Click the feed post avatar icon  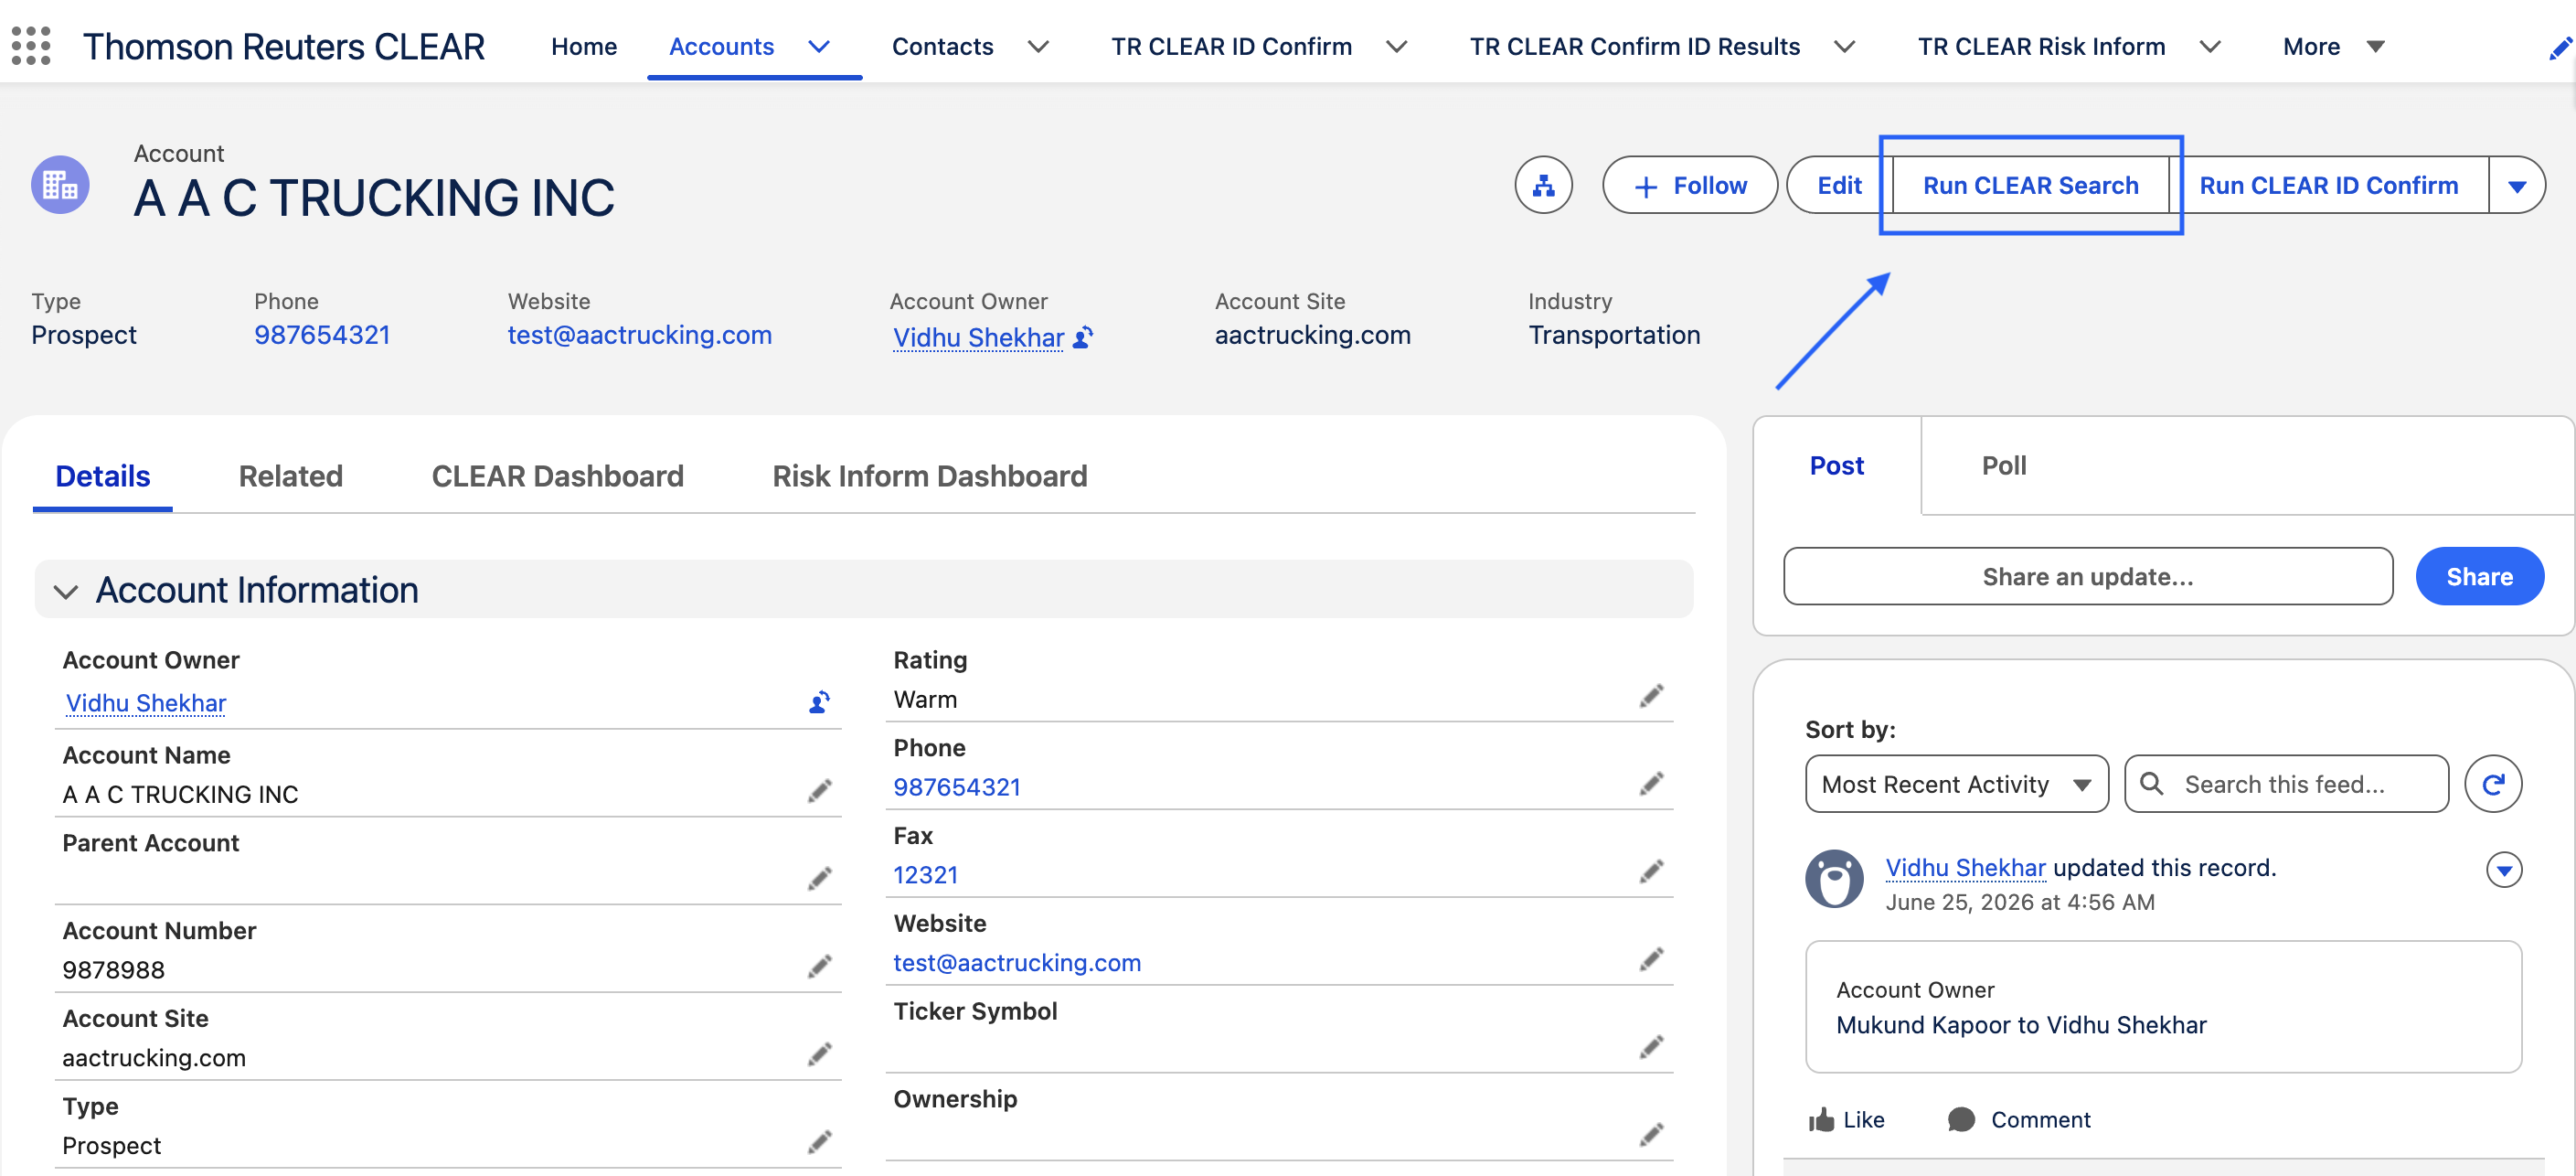point(1834,879)
